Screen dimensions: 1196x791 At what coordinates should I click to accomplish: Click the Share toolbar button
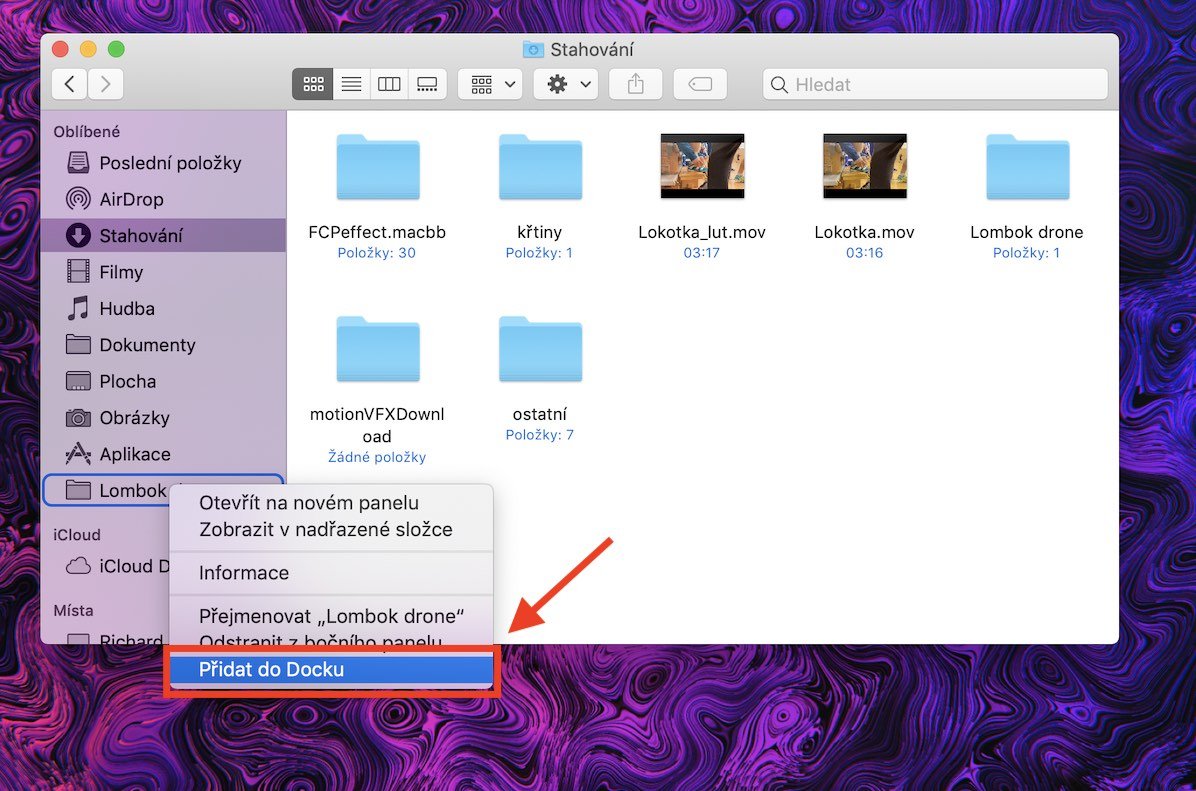tap(635, 84)
